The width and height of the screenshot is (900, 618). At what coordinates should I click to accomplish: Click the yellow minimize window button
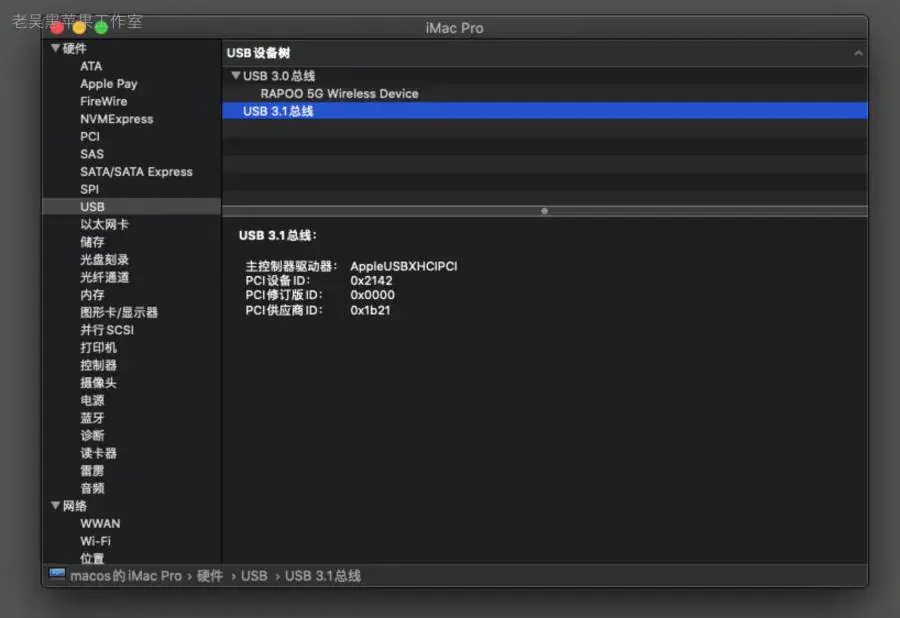(79, 27)
